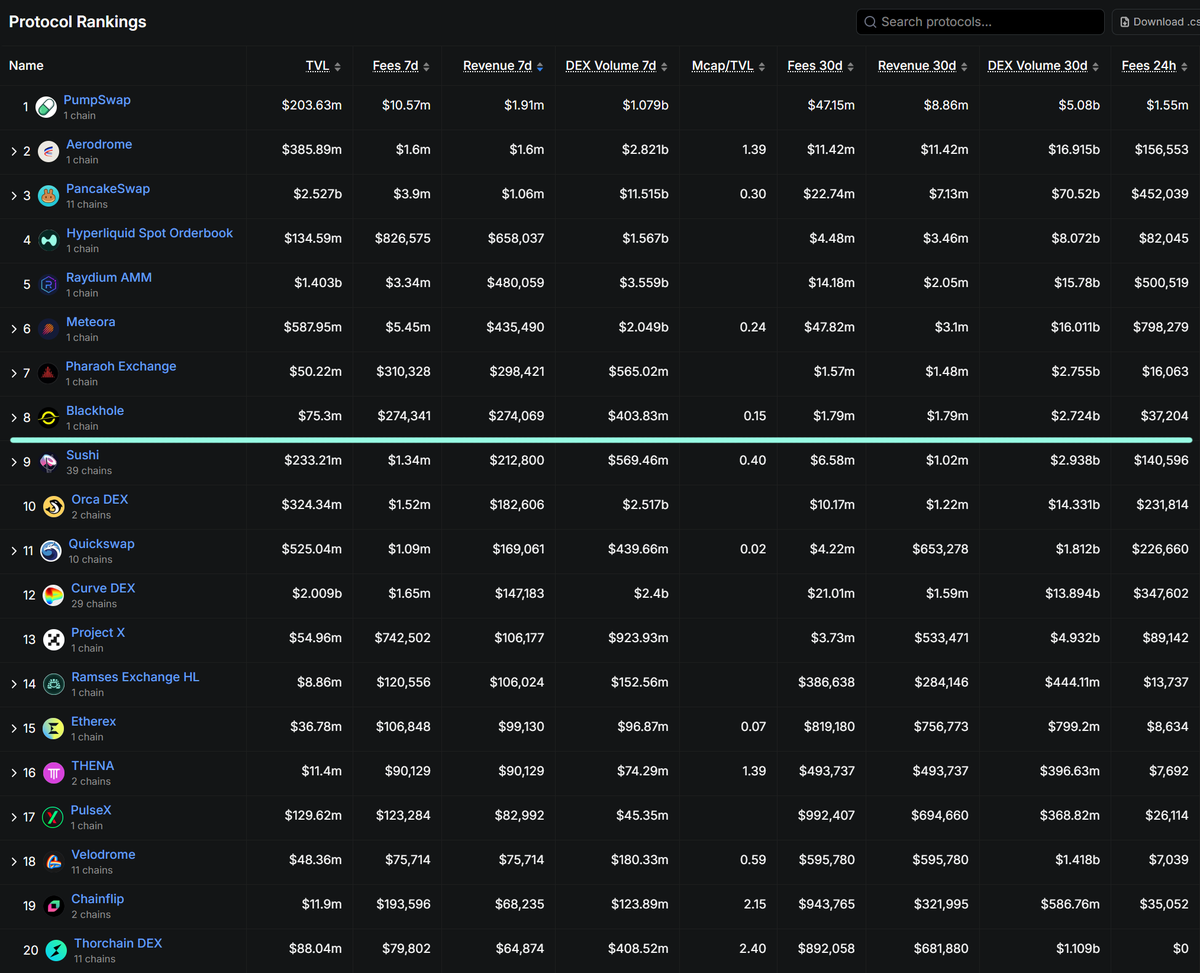The width and height of the screenshot is (1200, 973).
Task: Select the Blackhole yellow logo
Action: point(48,417)
